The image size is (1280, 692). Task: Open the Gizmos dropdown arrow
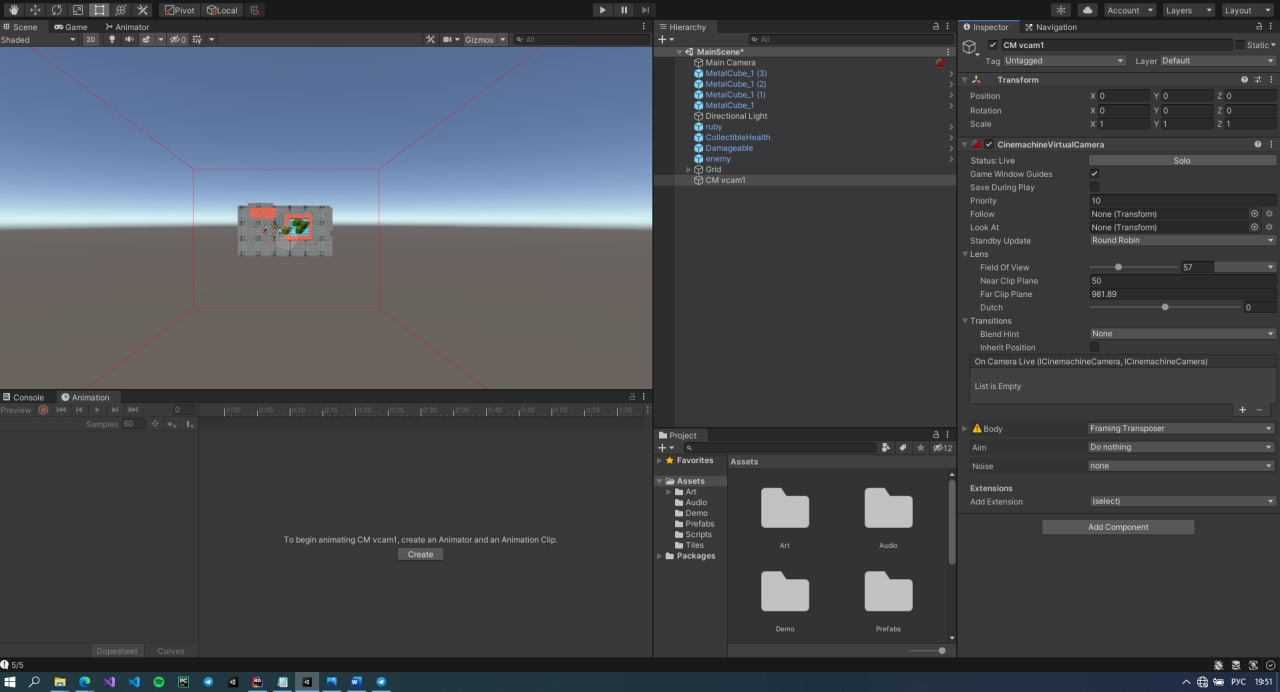pyautogui.click(x=503, y=39)
